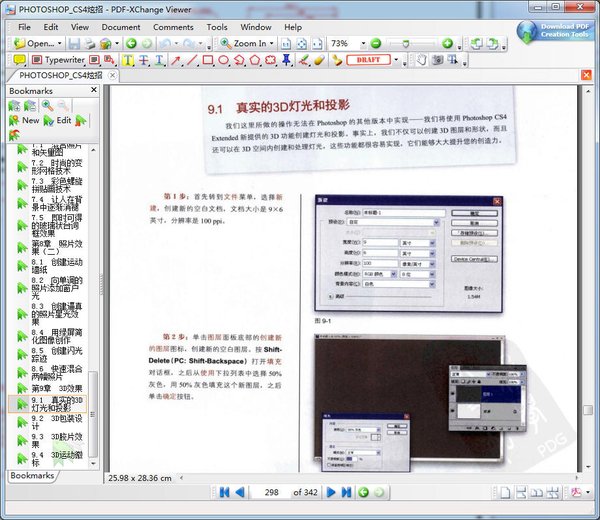Open the Document menu
Screen dimensions: 600x520
tap(121, 27)
